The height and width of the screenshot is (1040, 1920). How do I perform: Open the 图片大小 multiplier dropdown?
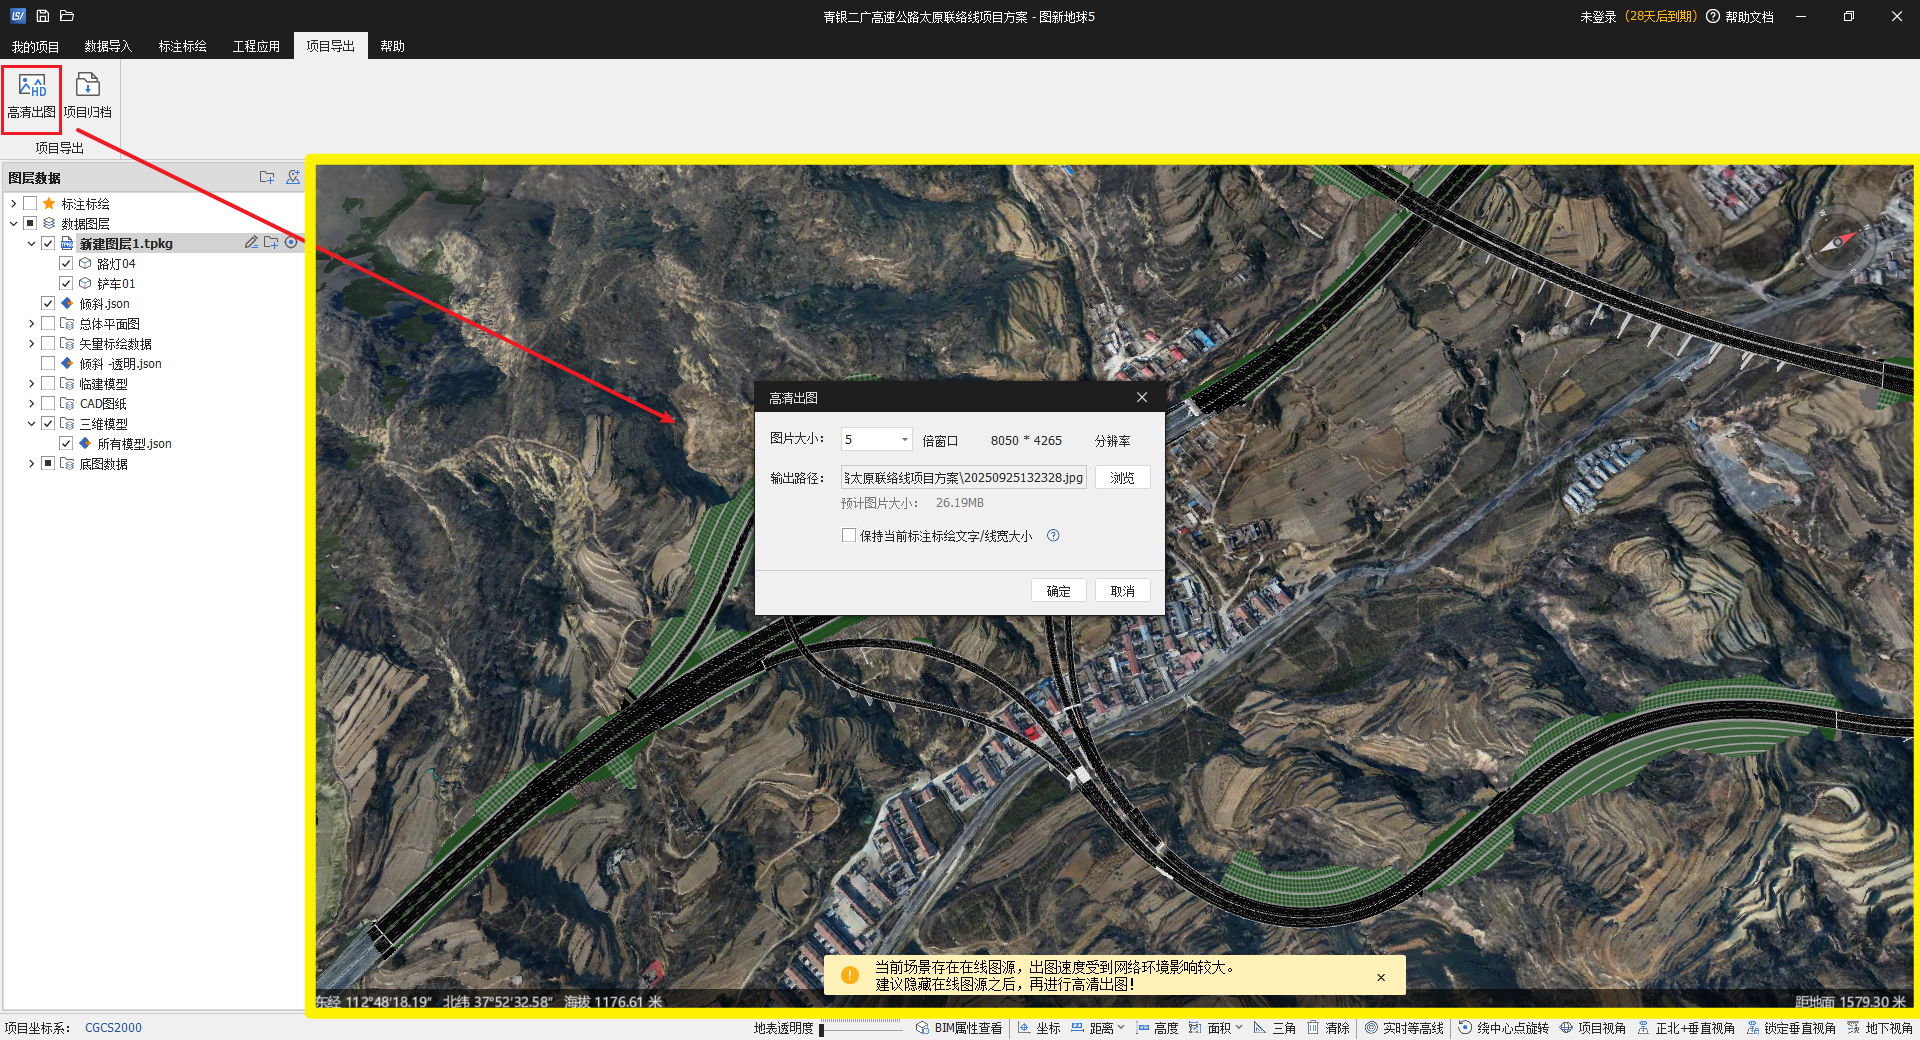pyautogui.click(x=904, y=440)
